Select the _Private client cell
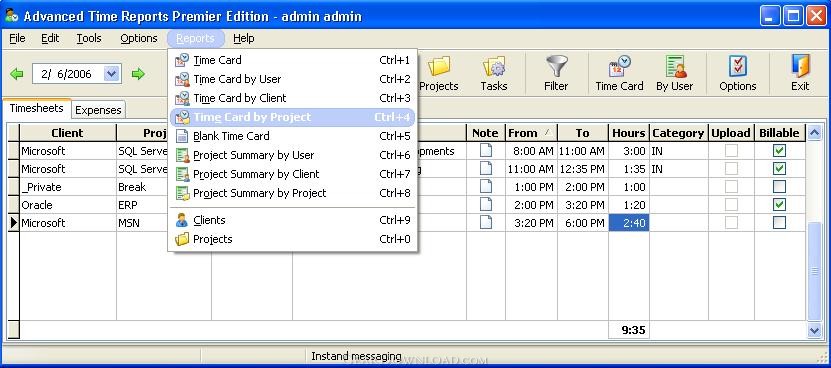This screenshot has height=368, width=831. 67,187
